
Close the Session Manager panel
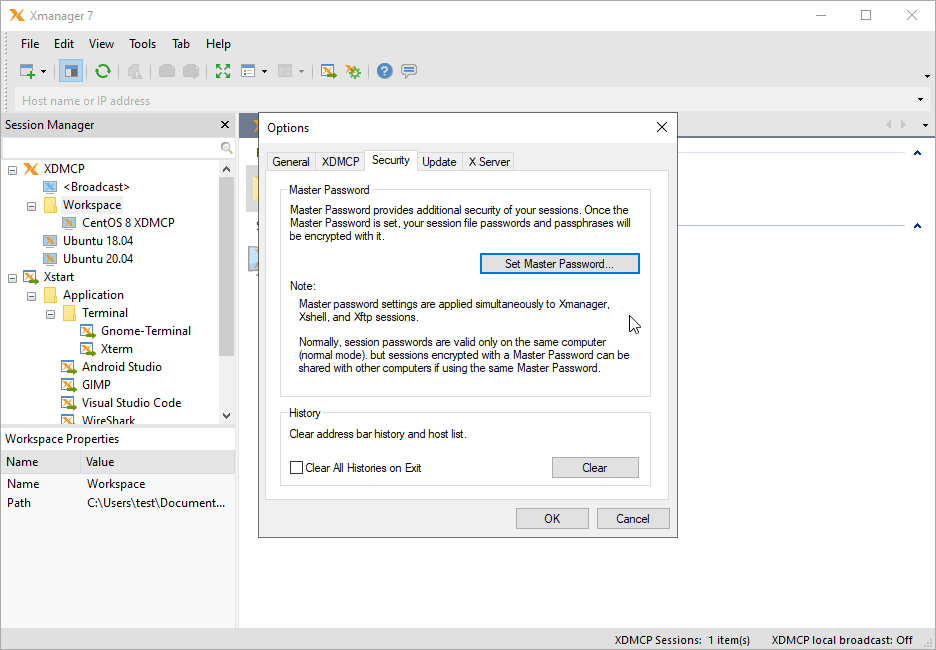(225, 125)
